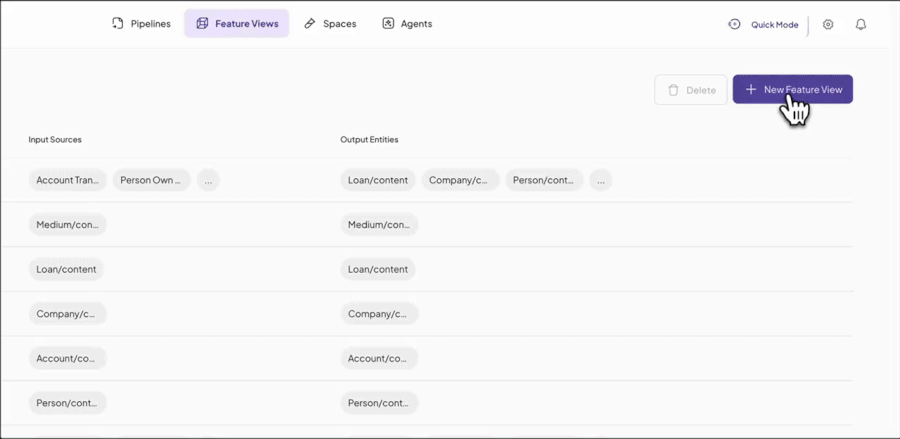Expand more output entities ellipsis chip
900x439 pixels.
[x=600, y=180]
